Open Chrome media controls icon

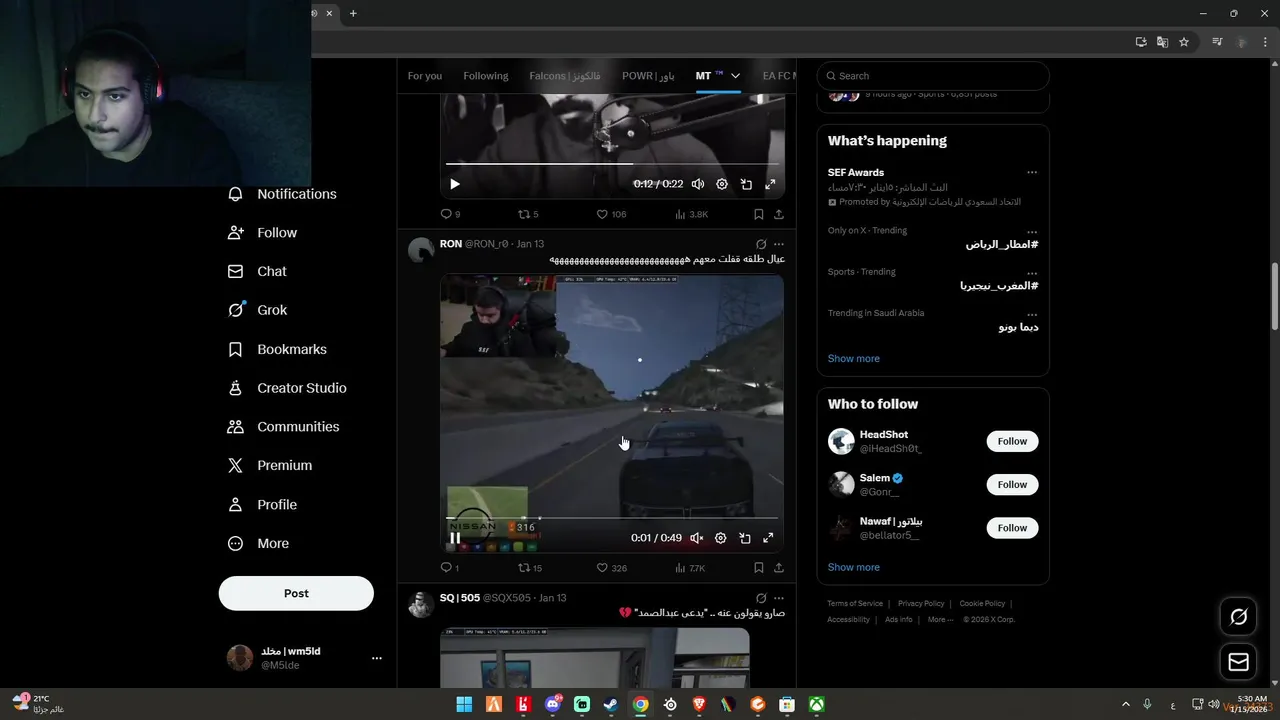coord(1217,42)
